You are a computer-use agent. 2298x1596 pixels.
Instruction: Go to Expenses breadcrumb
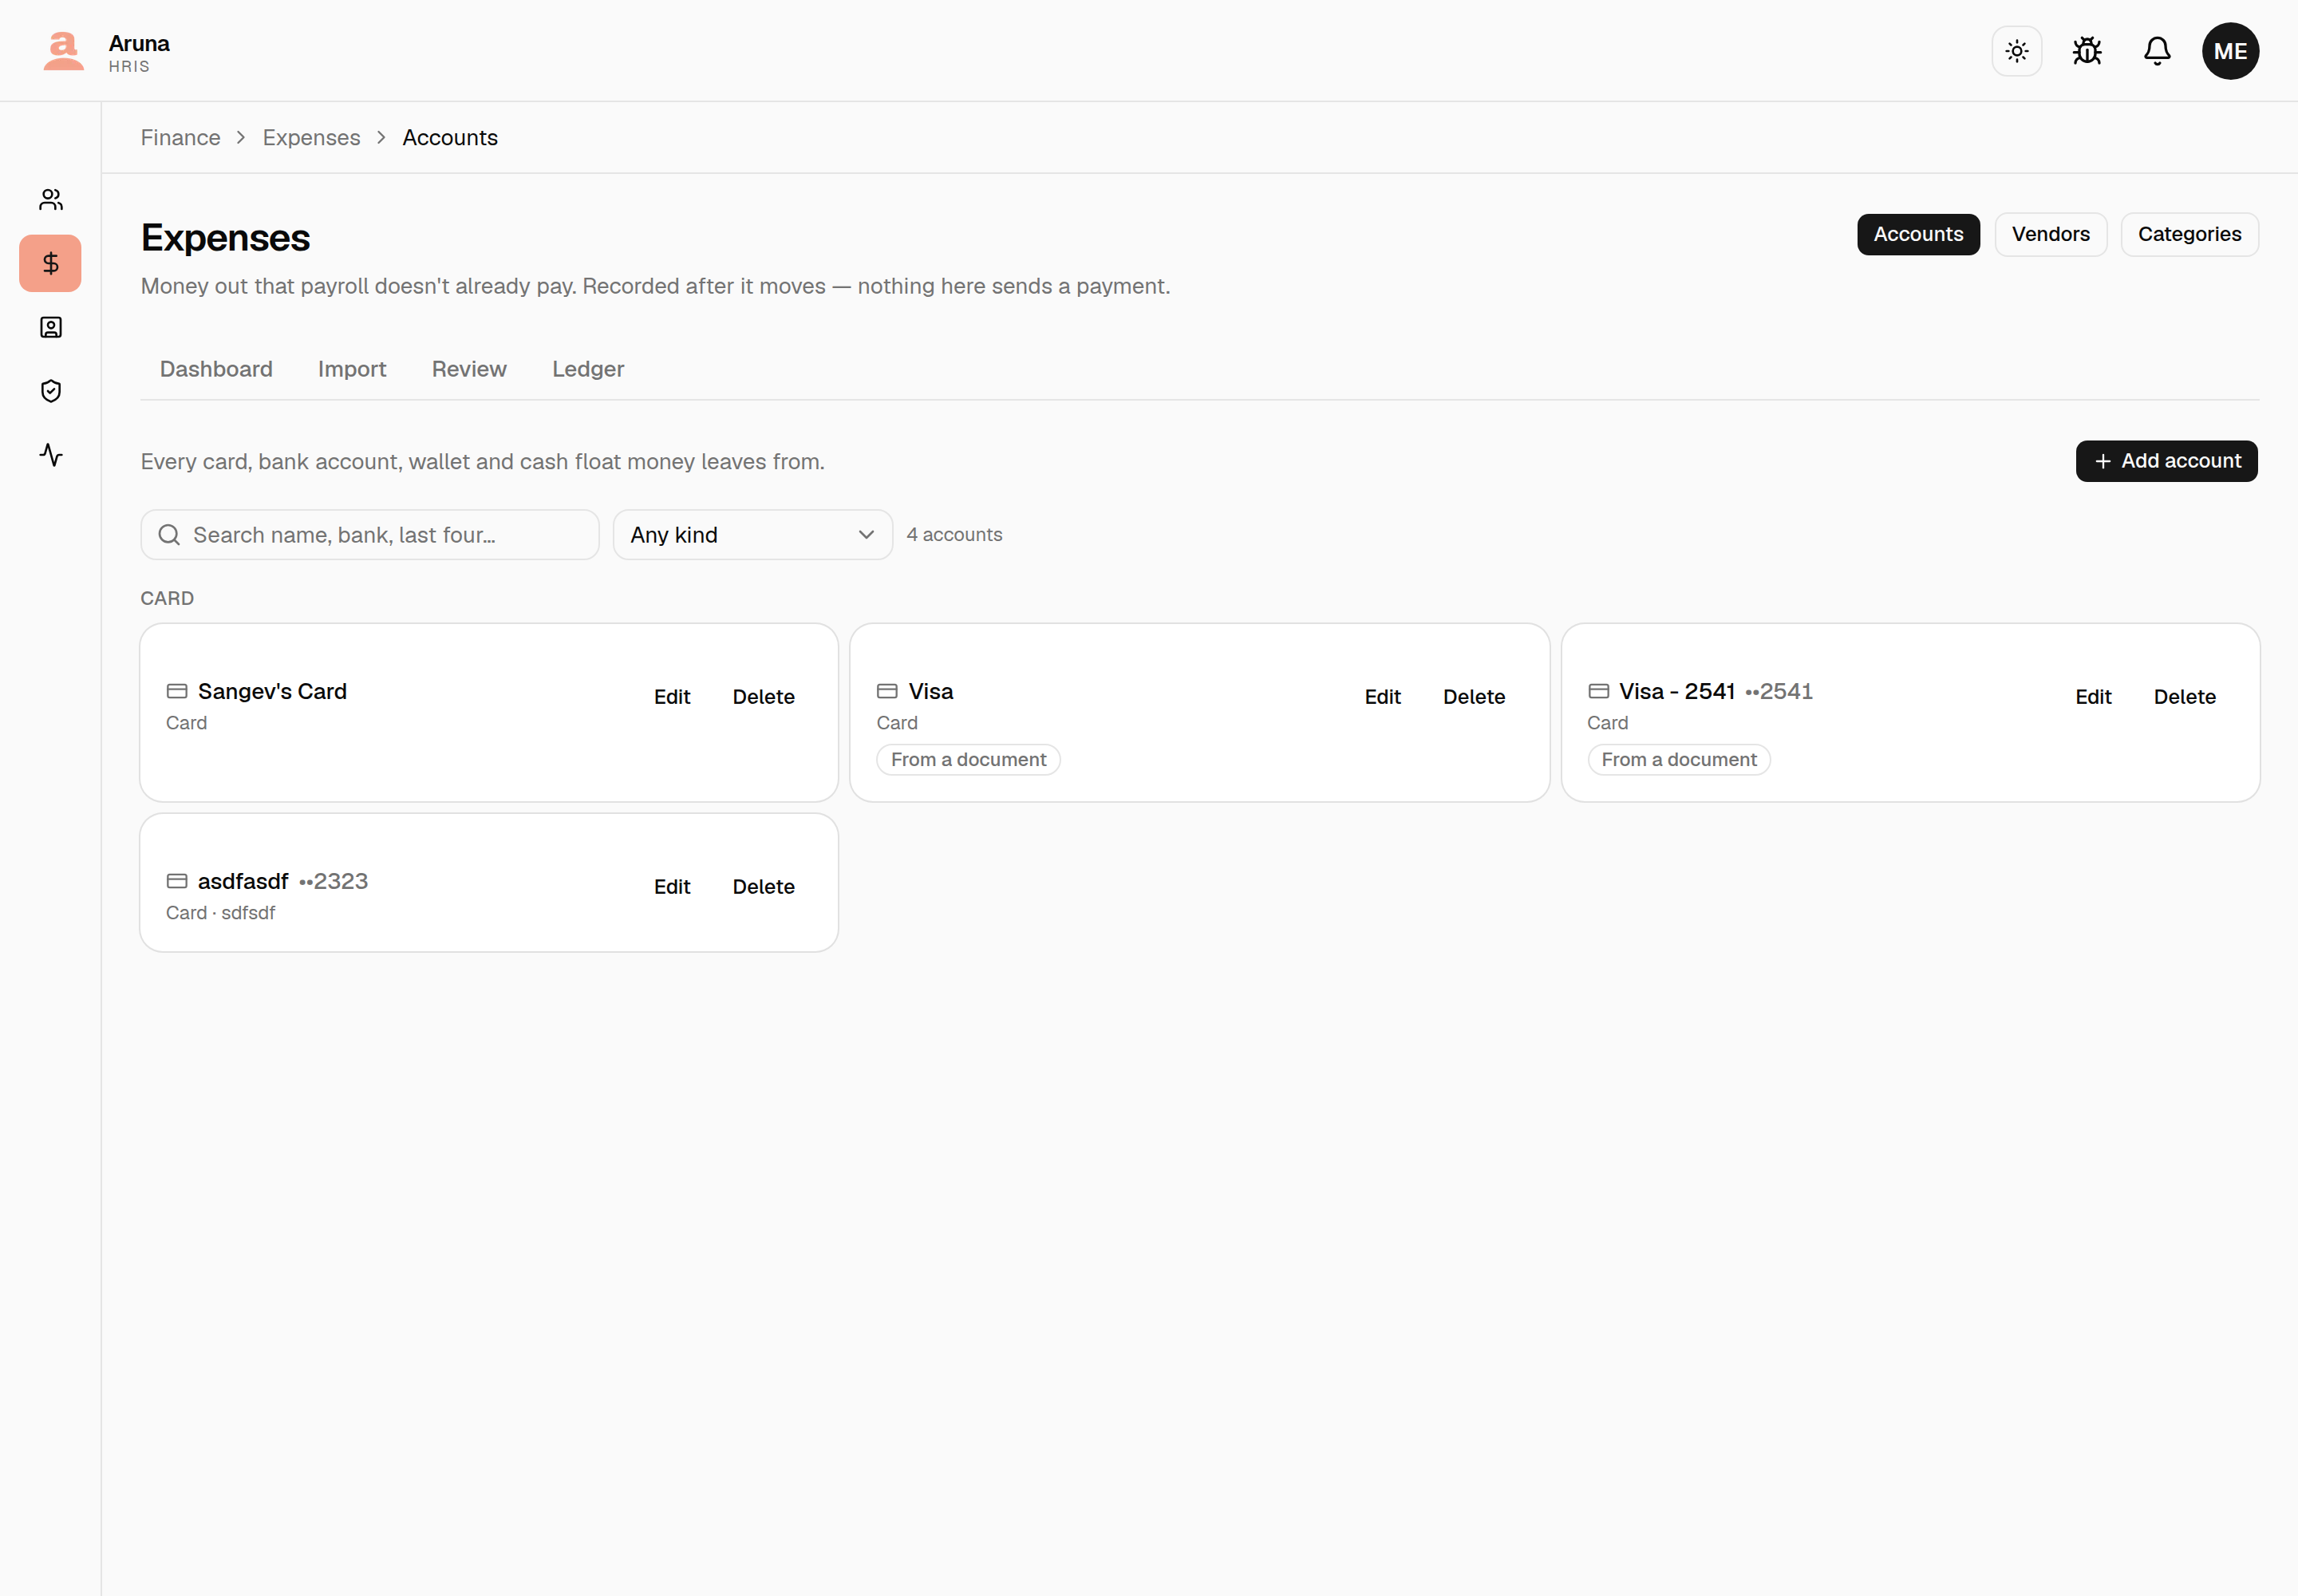tap(311, 138)
